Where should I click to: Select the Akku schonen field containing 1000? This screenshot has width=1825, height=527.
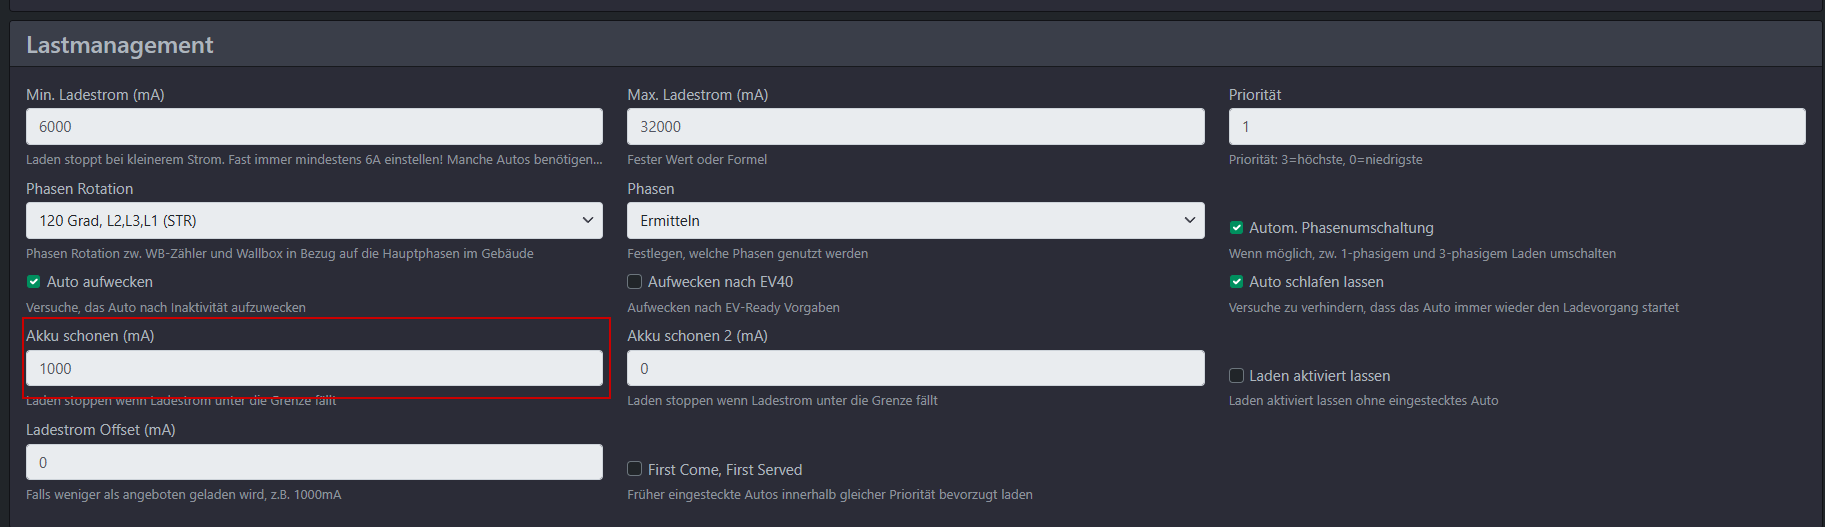314,369
